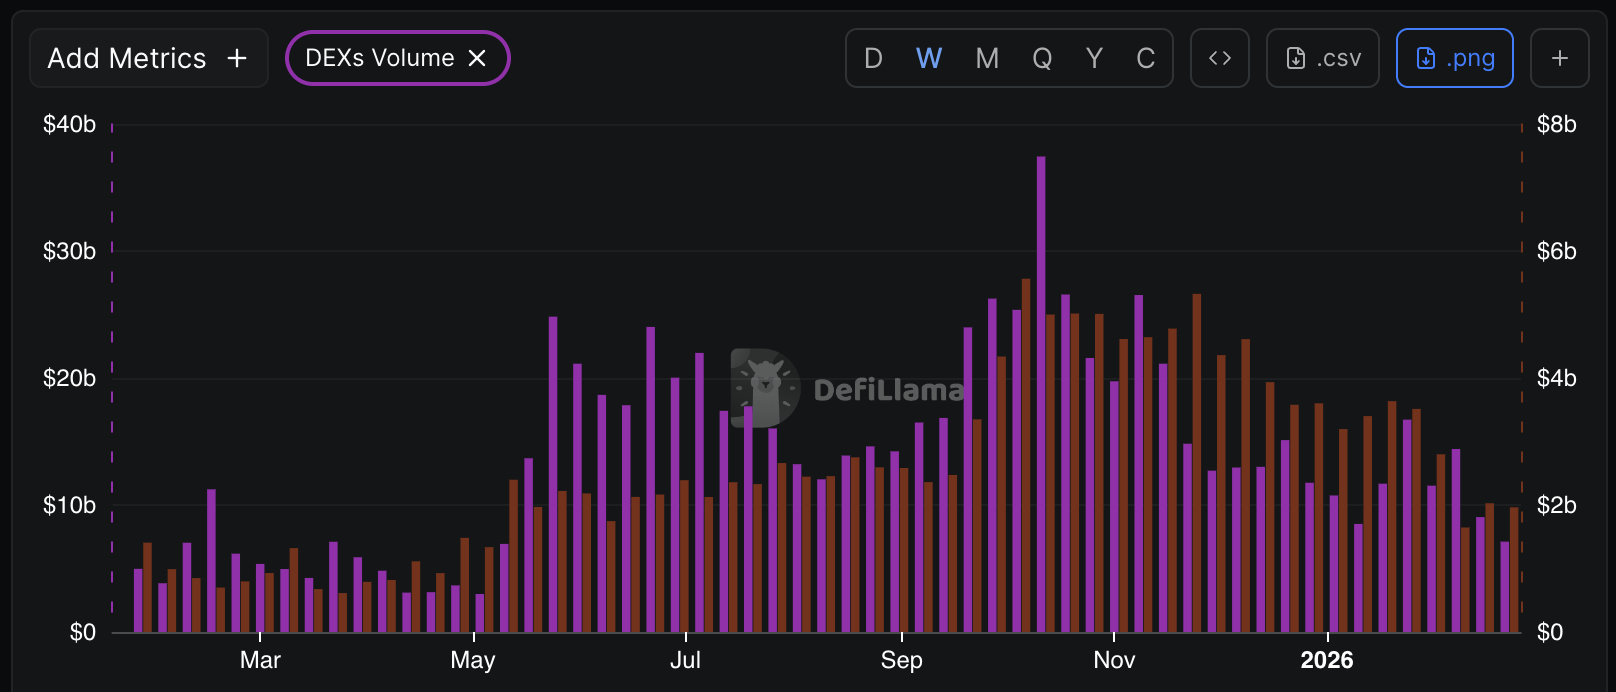This screenshot has width=1616, height=692.
Task: Switch to Daily (D) interval
Action: pos(873,58)
